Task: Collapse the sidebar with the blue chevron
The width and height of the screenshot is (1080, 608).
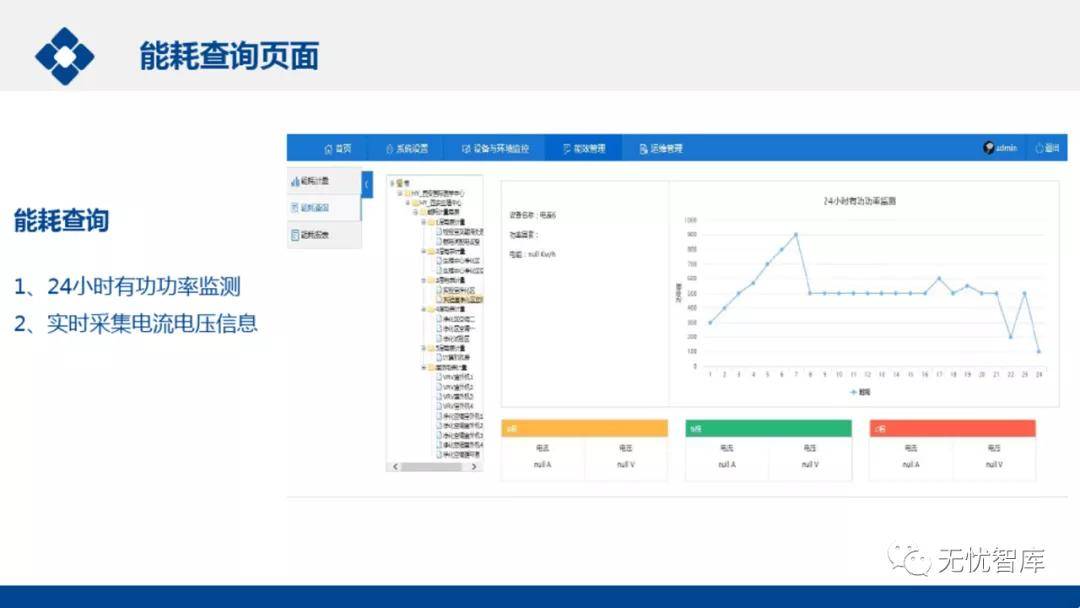Action: [367, 184]
